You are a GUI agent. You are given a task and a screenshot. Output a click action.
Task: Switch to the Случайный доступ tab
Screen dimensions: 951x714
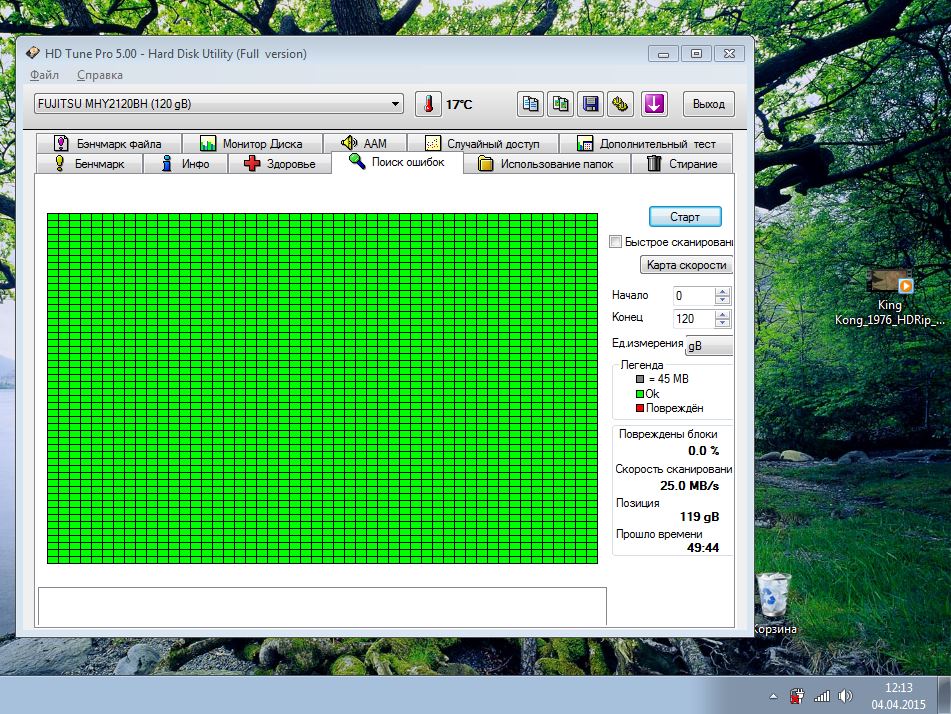[482, 144]
